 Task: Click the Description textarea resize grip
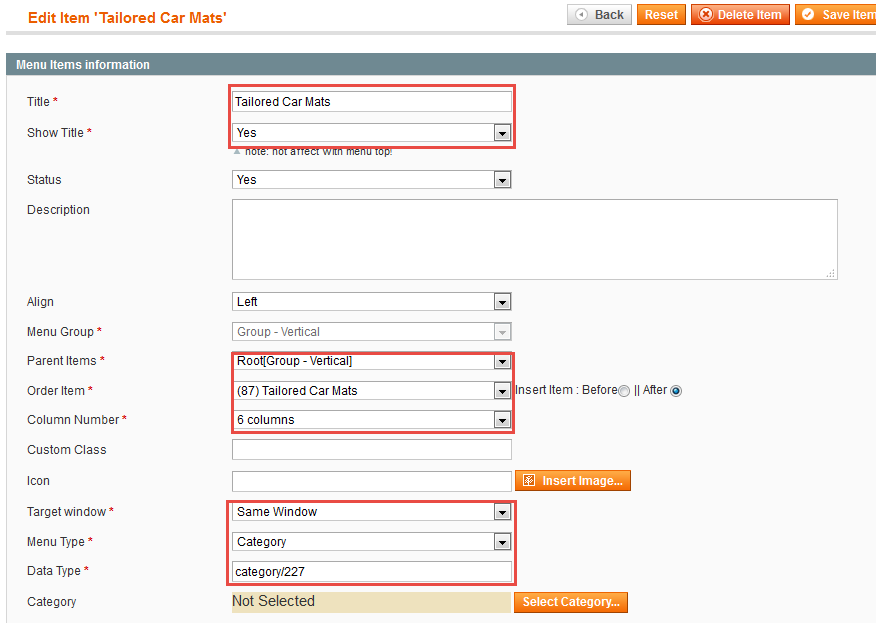pyautogui.click(x=831, y=273)
